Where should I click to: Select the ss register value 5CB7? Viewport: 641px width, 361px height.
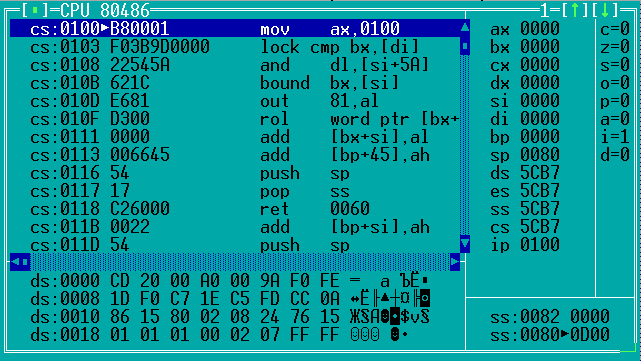[x=540, y=208]
